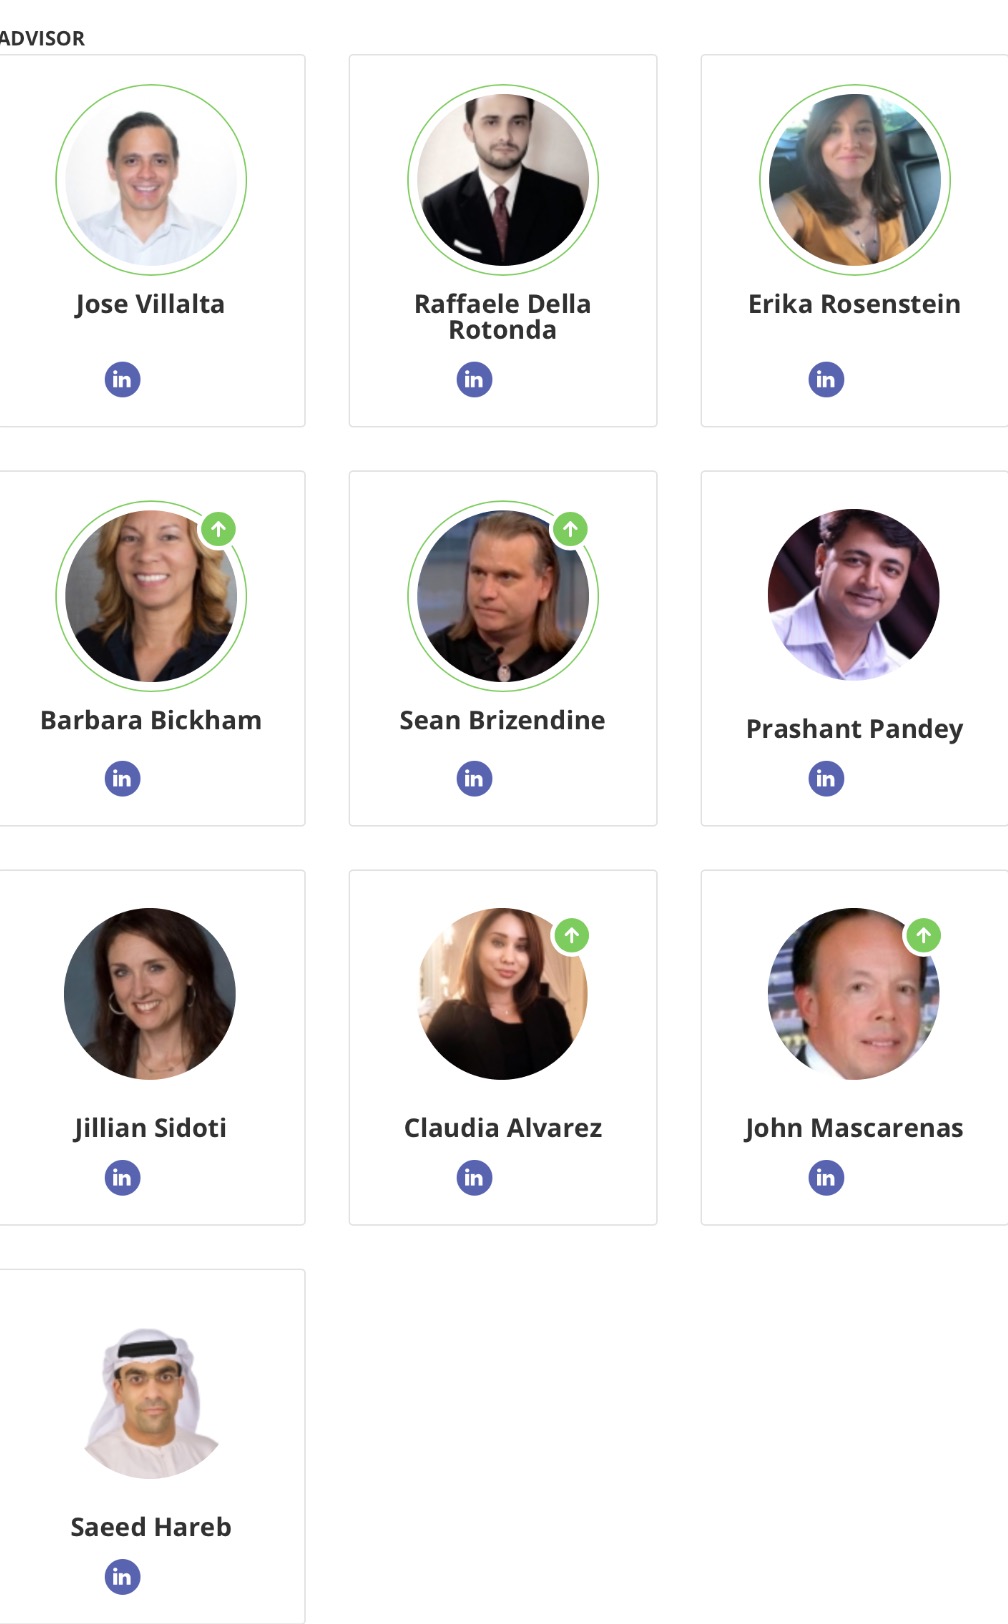
Task: Click the Jillian Sidoti name
Action: coord(150,1129)
